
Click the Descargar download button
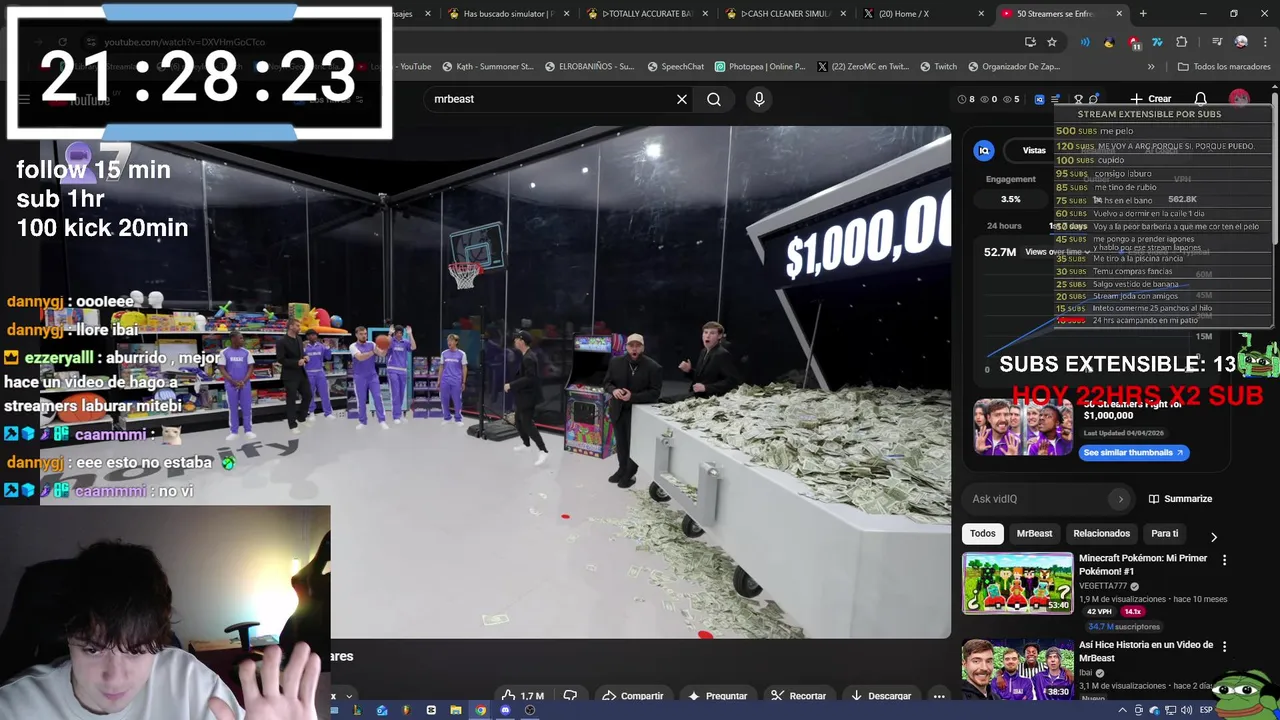click(x=880, y=696)
